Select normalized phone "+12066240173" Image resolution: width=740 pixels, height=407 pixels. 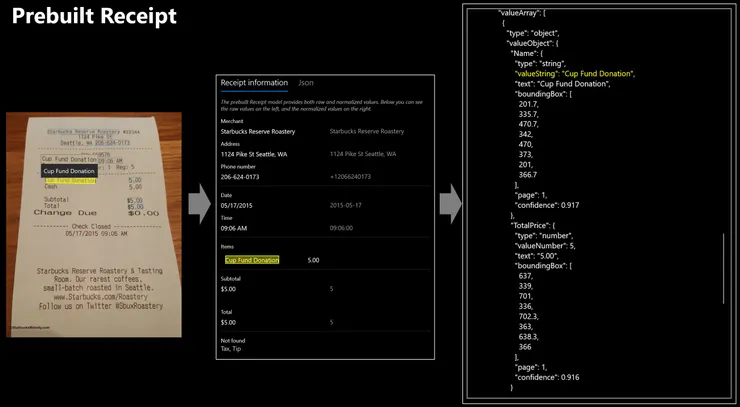pyautogui.click(x=350, y=177)
